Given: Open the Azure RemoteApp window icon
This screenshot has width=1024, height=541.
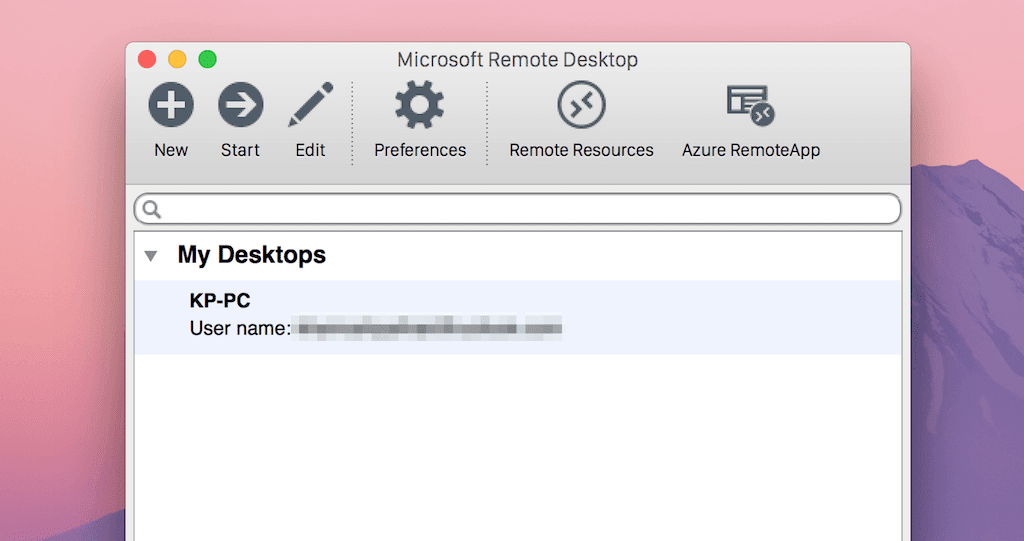Looking at the screenshot, I should [751, 105].
